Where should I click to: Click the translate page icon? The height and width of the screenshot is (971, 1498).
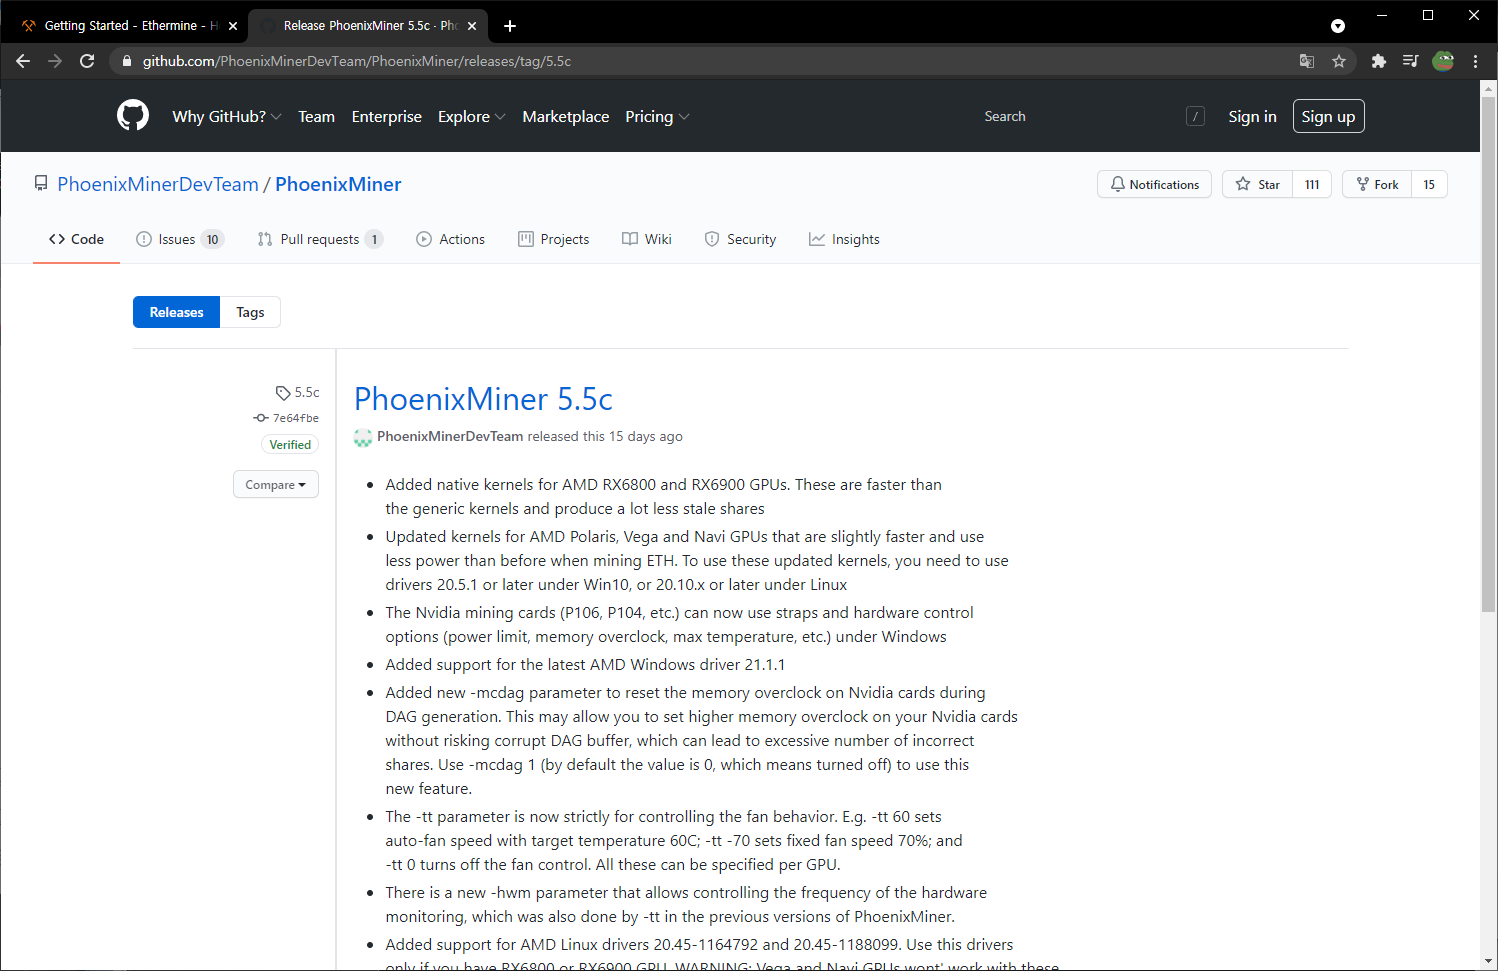tap(1307, 61)
